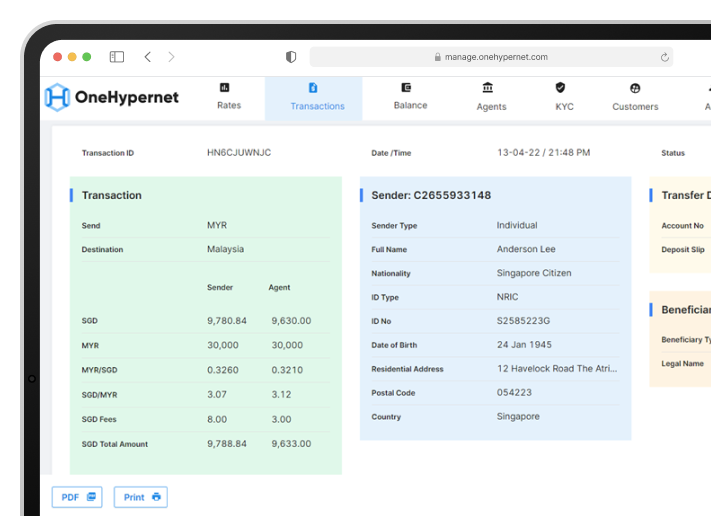Reload page using refresh icon
711x516 pixels.
(664, 57)
